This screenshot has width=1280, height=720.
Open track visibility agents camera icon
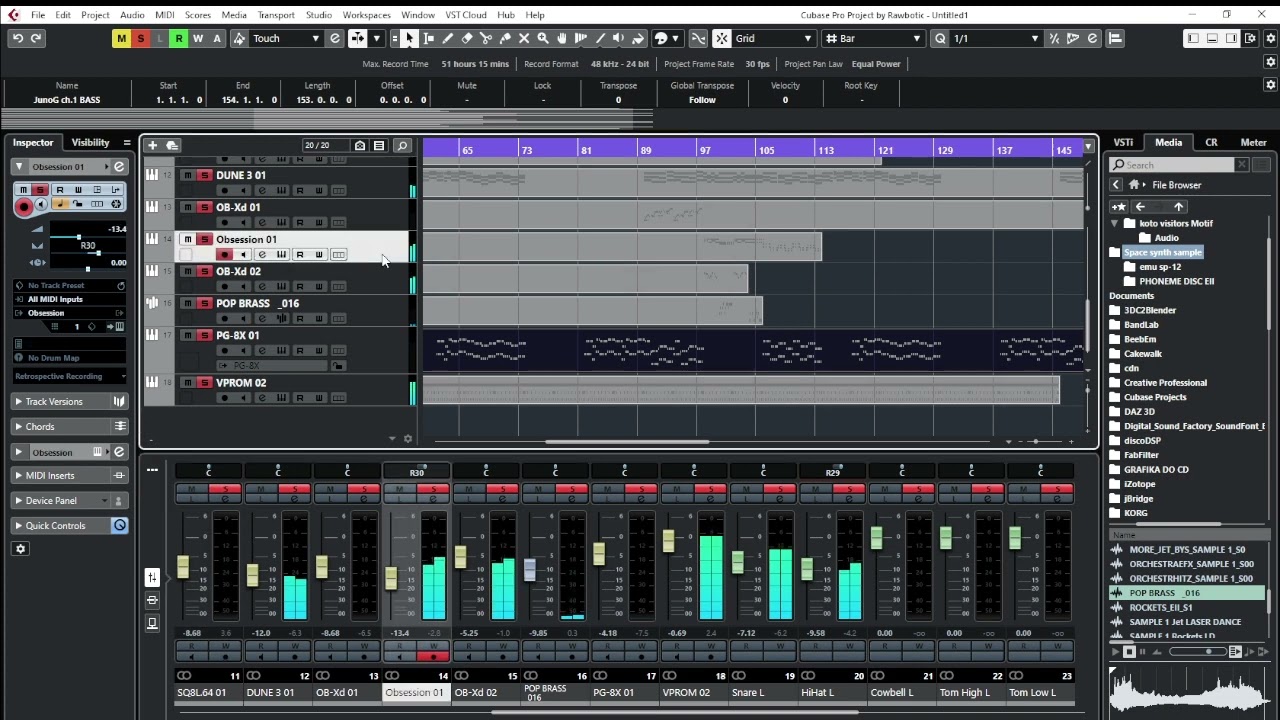(360, 146)
